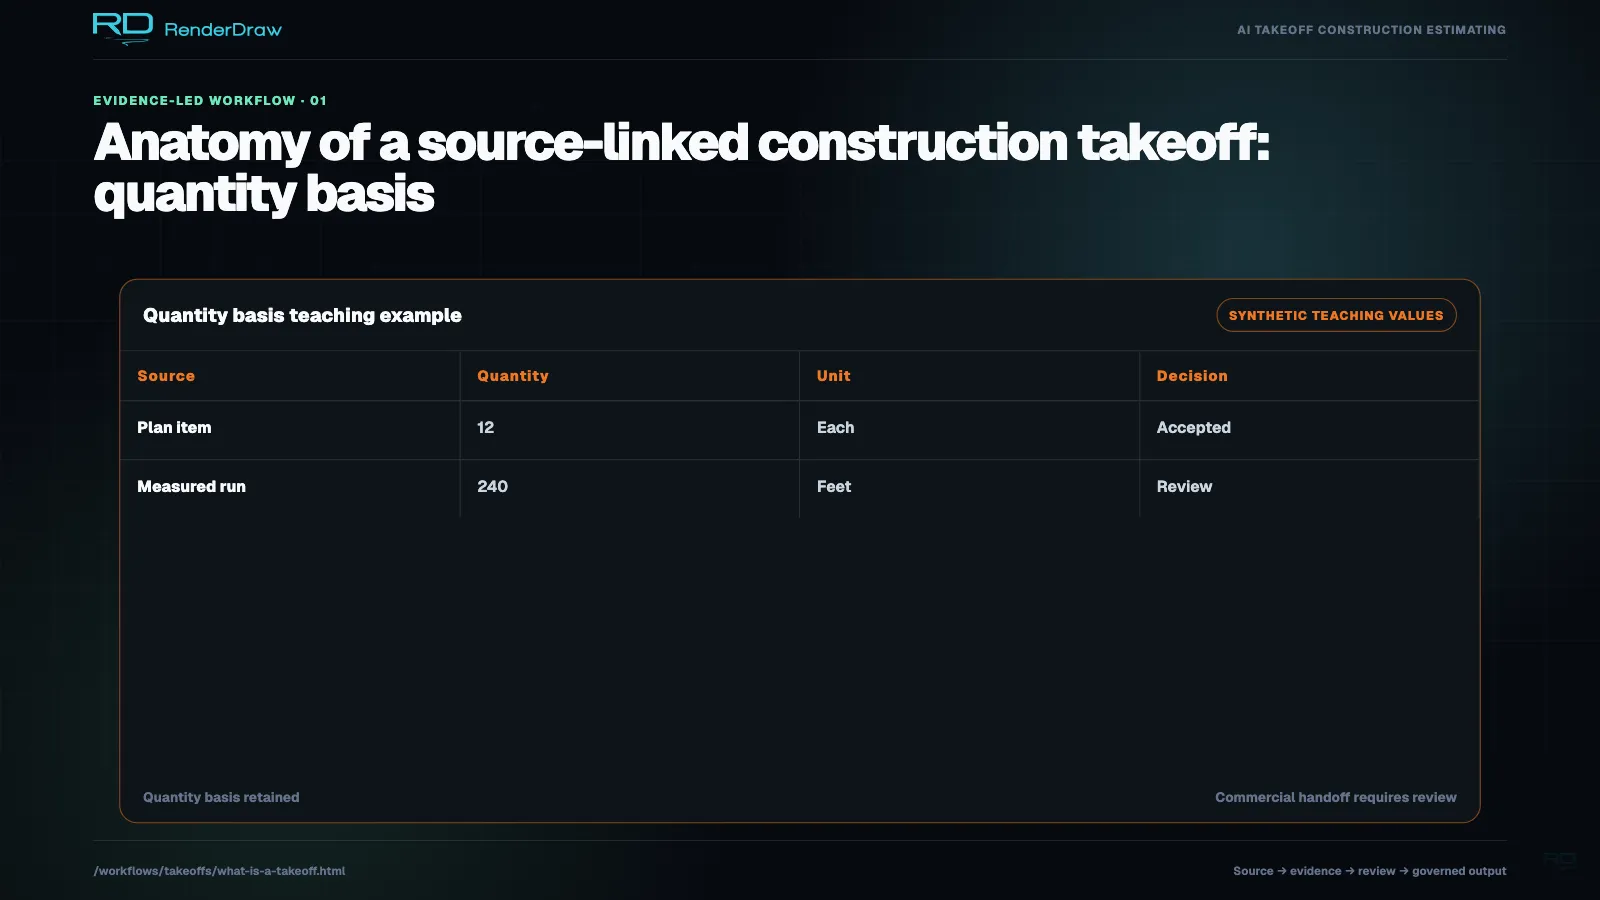1600x900 pixels.
Task: Click the Commercial handoff requires review note
Action: (1336, 798)
